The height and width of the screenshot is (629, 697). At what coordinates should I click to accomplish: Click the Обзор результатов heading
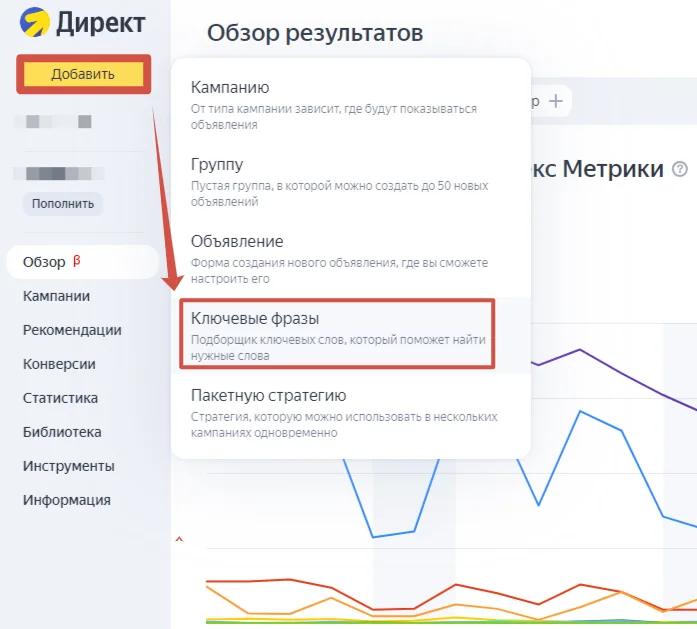click(315, 33)
